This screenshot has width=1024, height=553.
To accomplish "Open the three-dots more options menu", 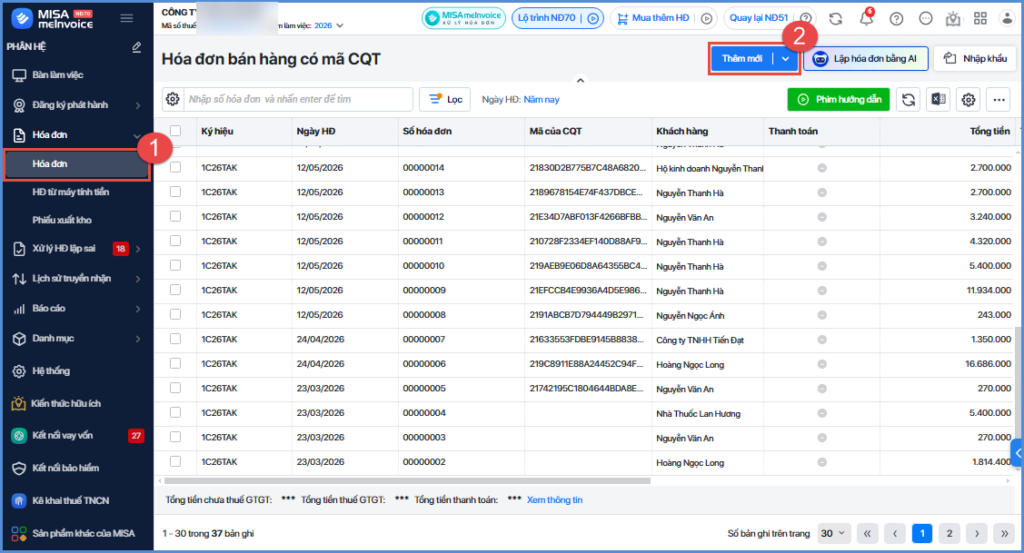I will click(999, 99).
